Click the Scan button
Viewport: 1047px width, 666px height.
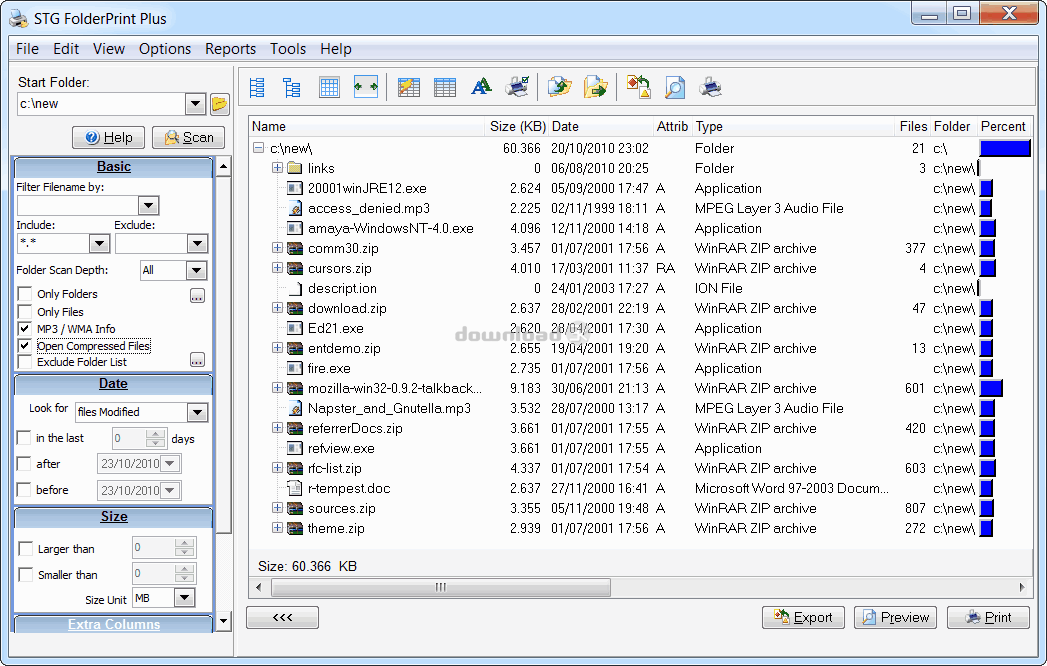(188, 138)
